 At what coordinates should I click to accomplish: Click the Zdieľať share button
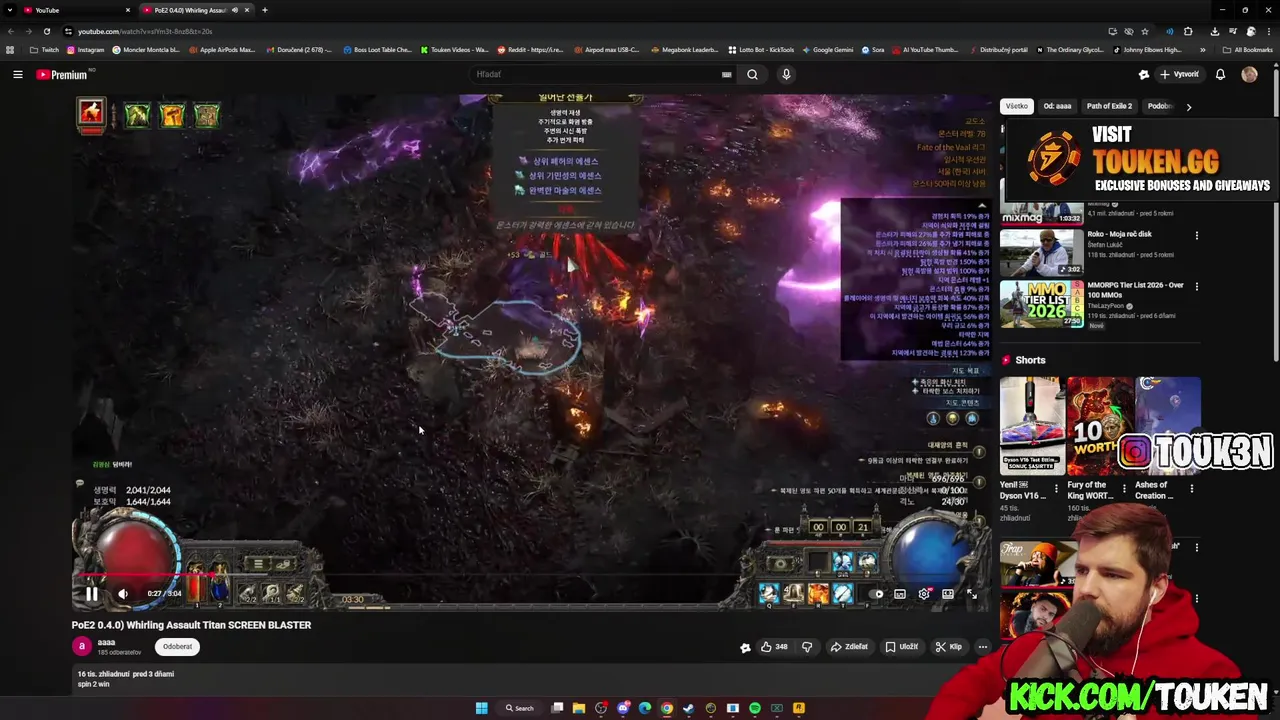849,647
